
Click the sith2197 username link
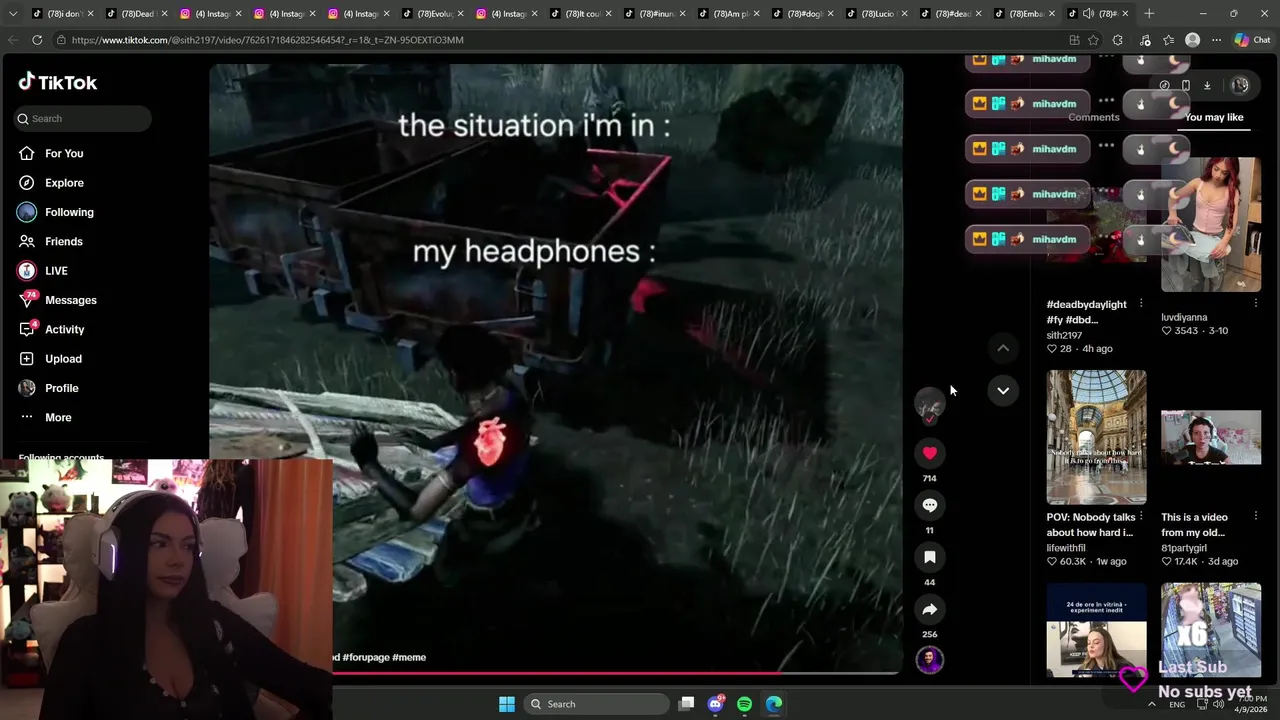(x=1064, y=335)
